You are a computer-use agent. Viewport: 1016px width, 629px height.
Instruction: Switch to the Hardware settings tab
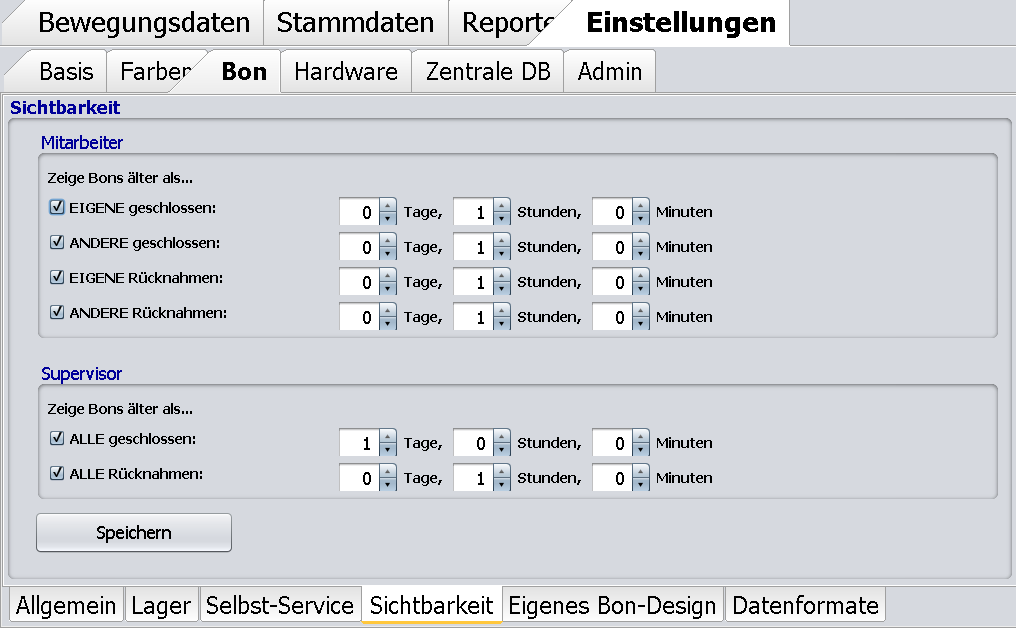(x=346, y=72)
